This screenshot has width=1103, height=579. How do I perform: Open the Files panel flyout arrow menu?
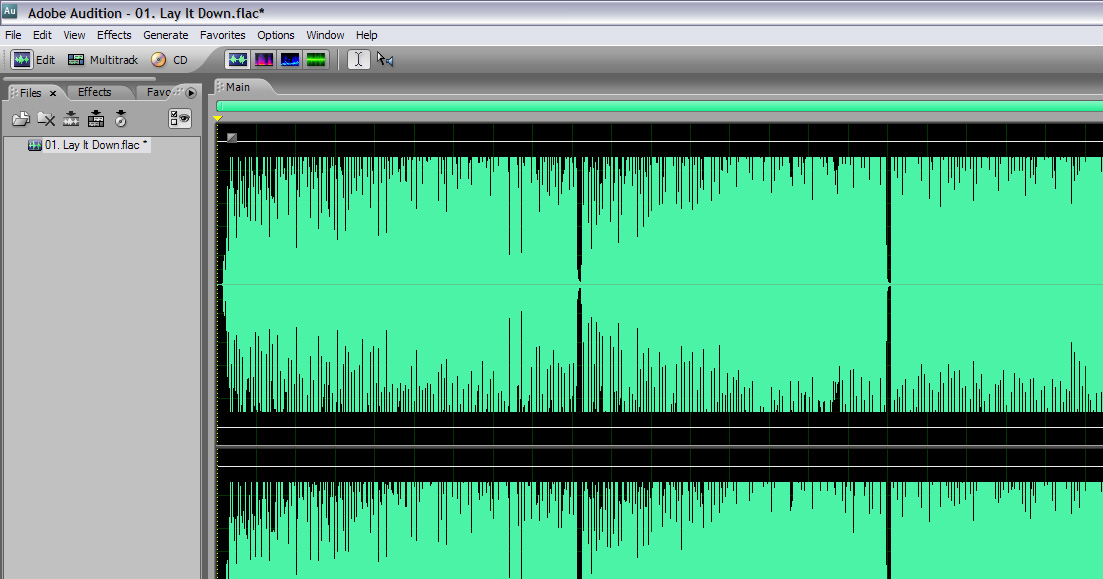click(191, 93)
